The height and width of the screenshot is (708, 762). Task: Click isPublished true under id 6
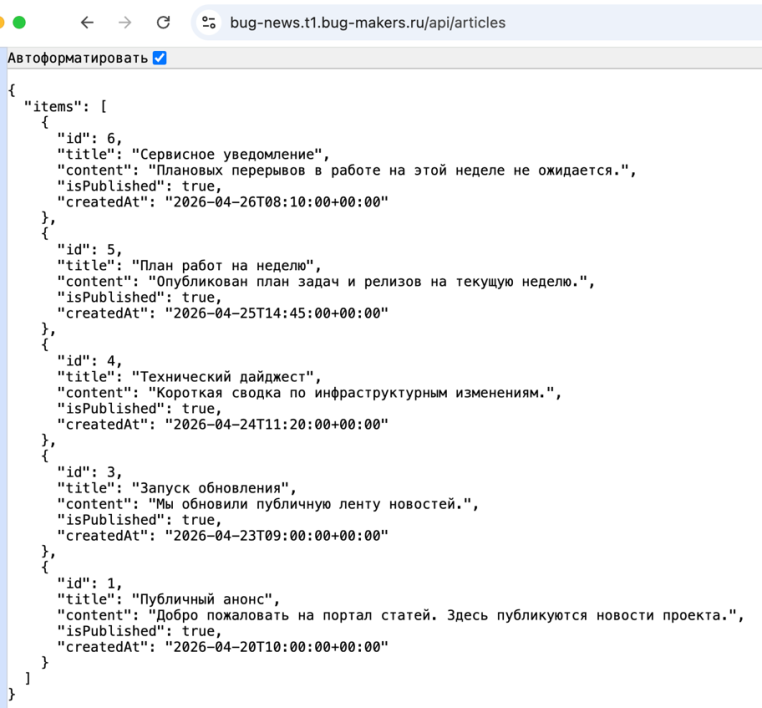coord(139,187)
